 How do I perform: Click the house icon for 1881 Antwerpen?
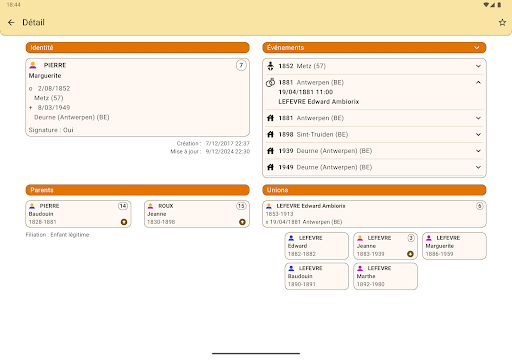(270, 118)
